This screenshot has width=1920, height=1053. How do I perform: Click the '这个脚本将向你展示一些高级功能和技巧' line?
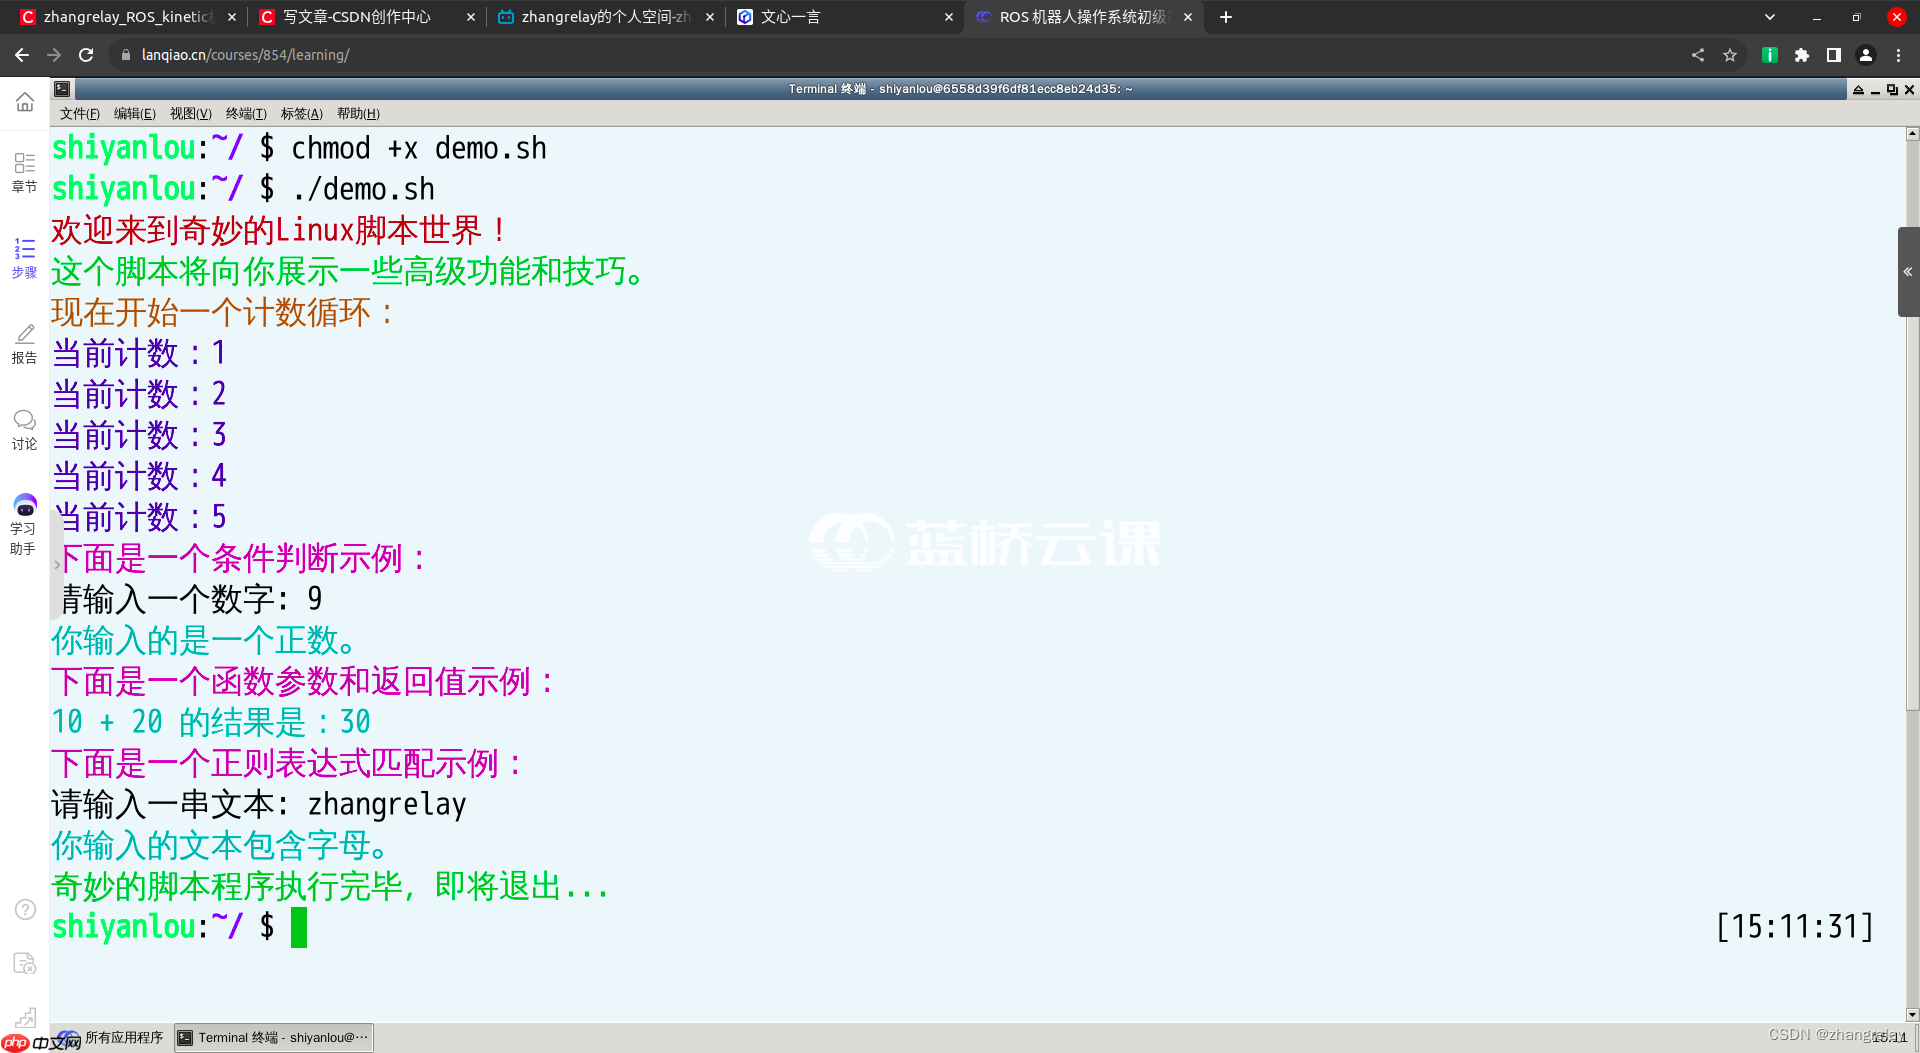tap(348, 271)
